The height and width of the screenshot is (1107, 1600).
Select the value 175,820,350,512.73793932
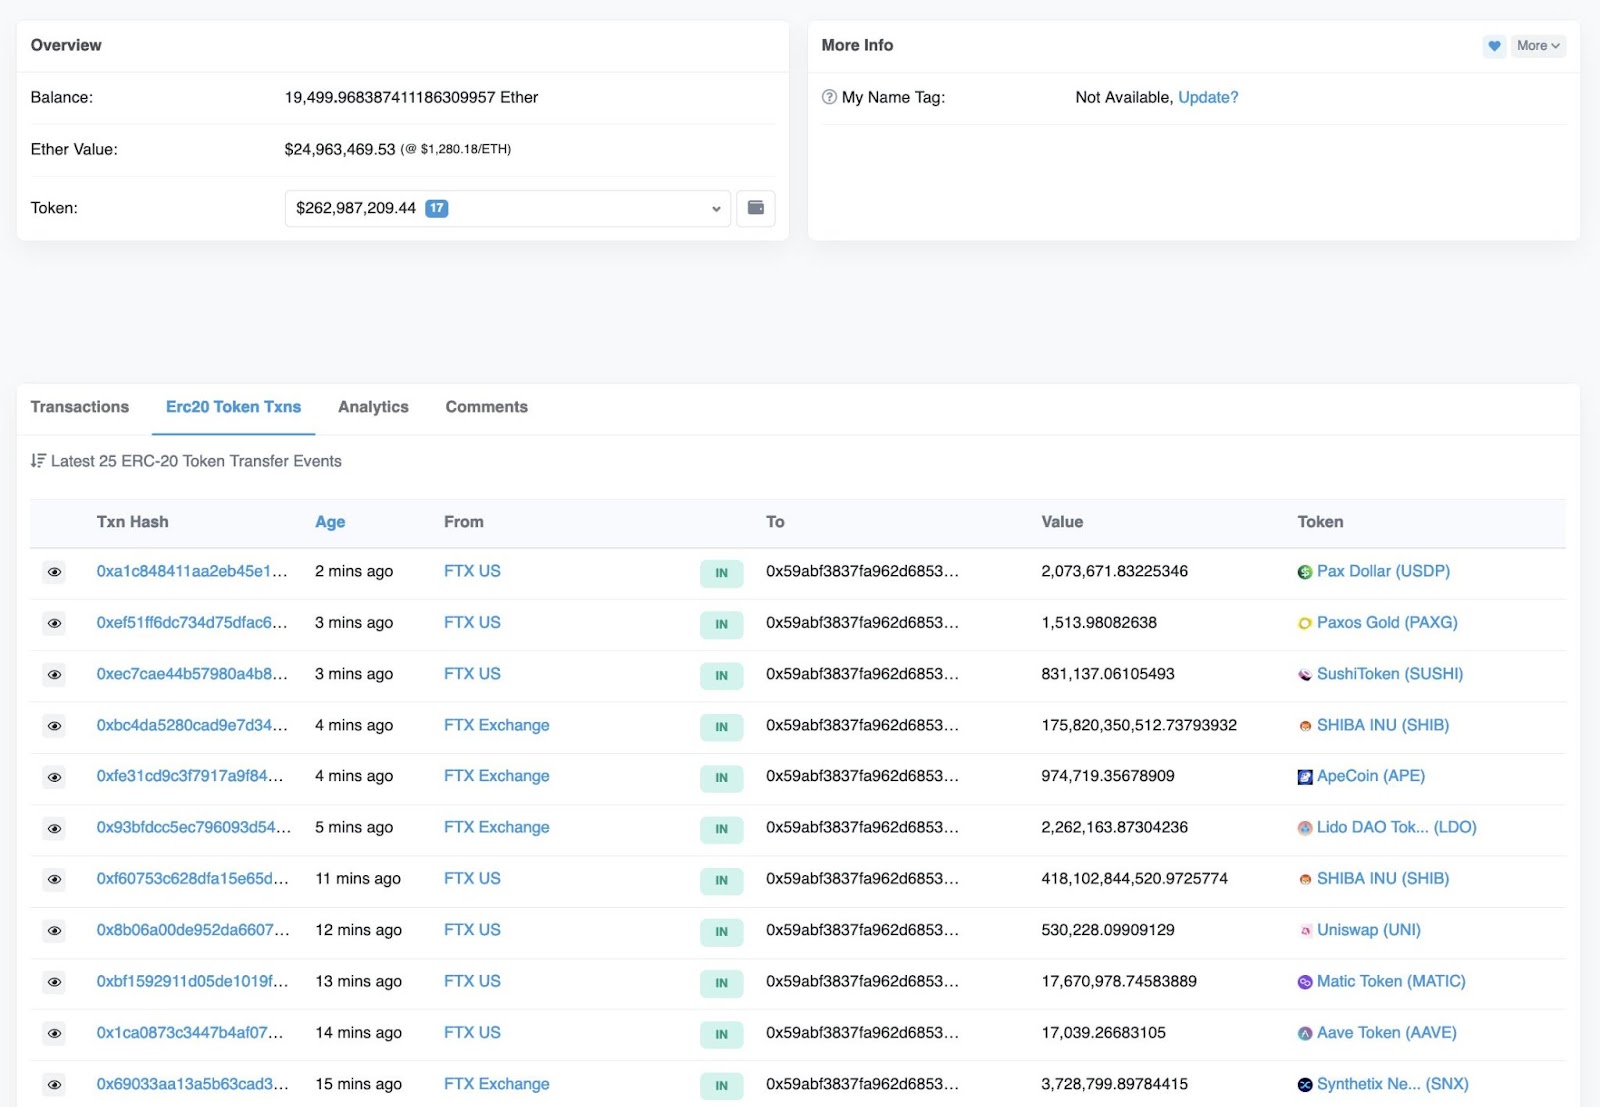click(x=1139, y=725)
